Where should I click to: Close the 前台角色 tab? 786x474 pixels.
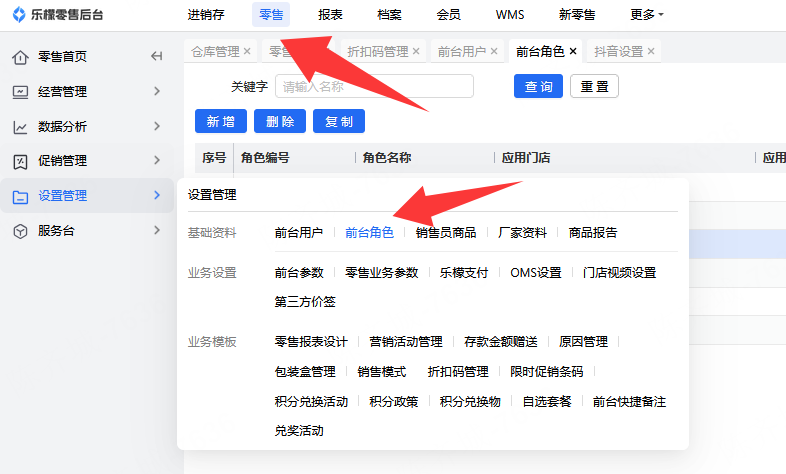(573, 51)
